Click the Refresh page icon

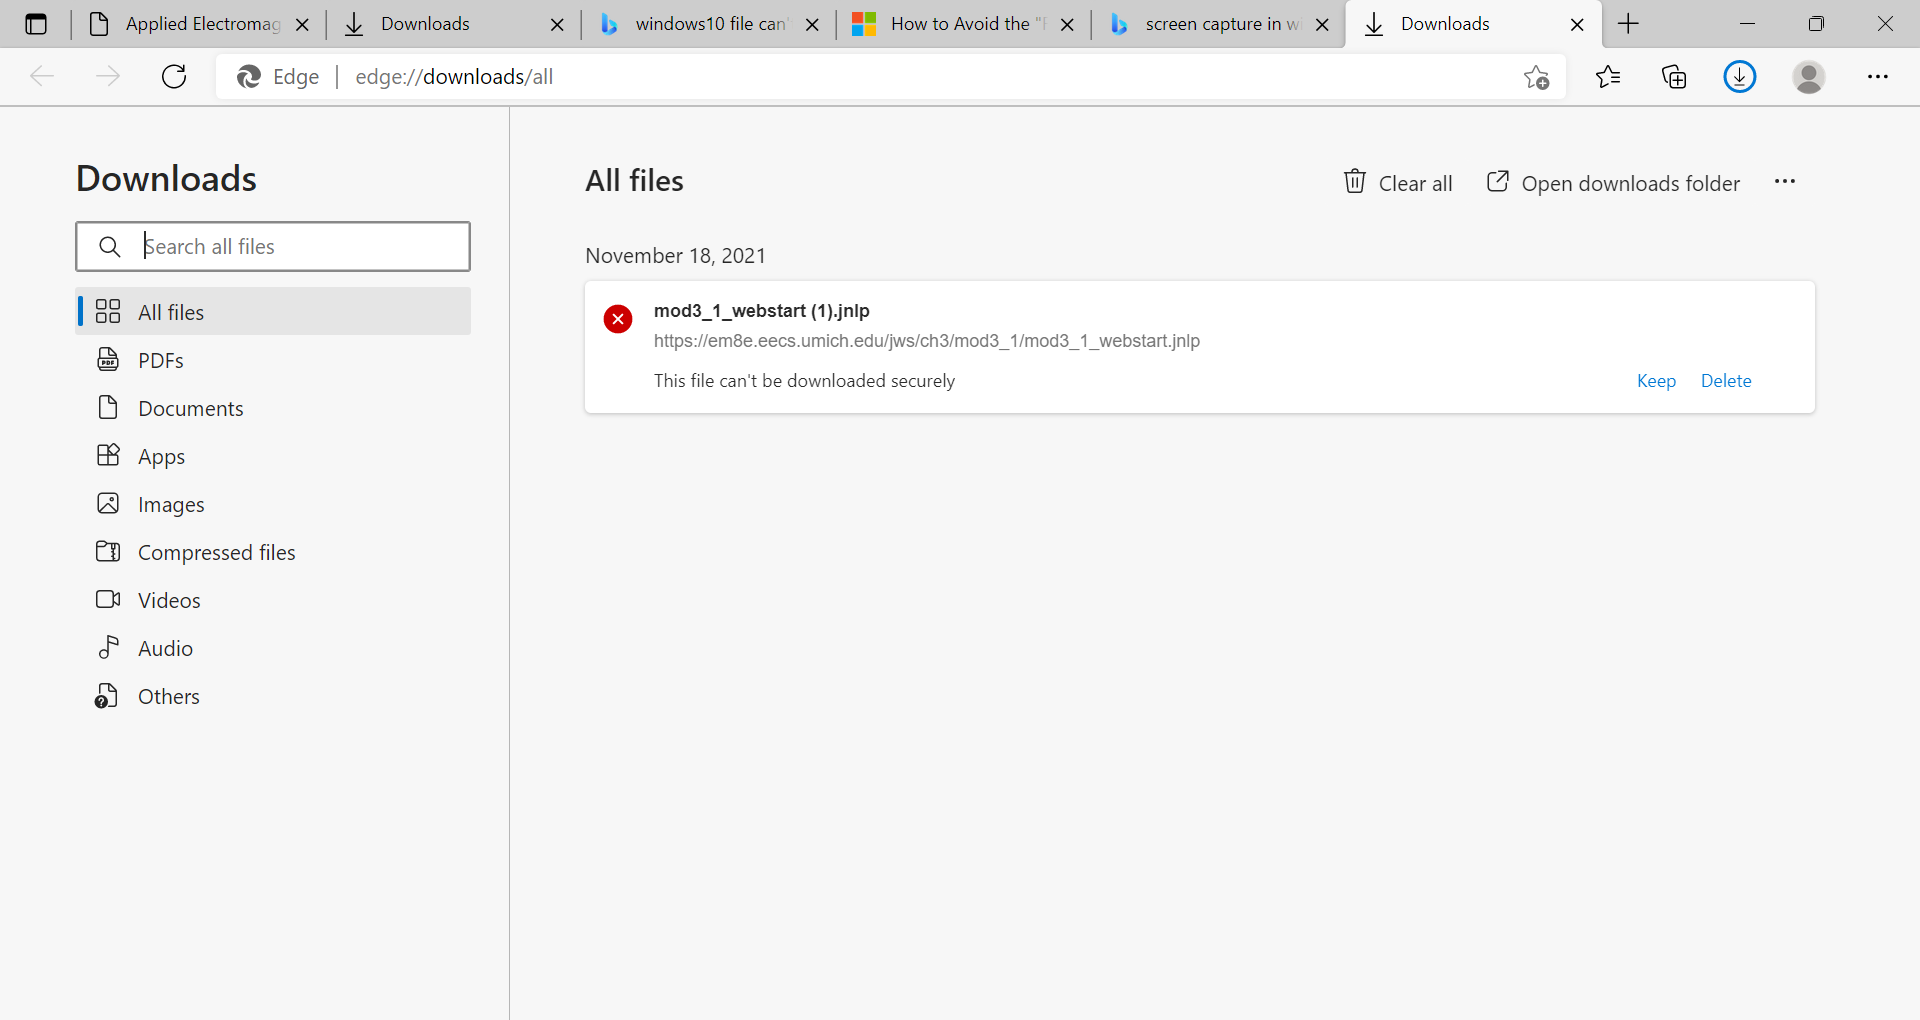[x=174, y=77]
